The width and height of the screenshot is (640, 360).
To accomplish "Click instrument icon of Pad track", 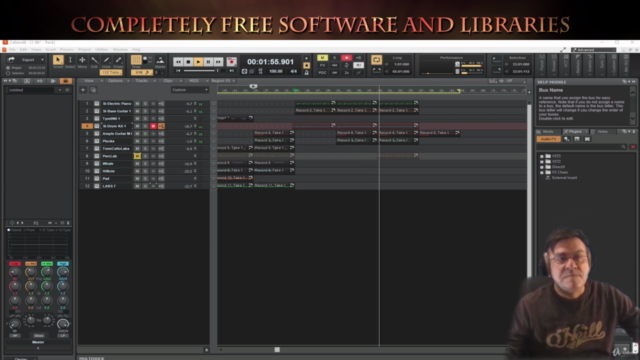I will tap(97, 179).
